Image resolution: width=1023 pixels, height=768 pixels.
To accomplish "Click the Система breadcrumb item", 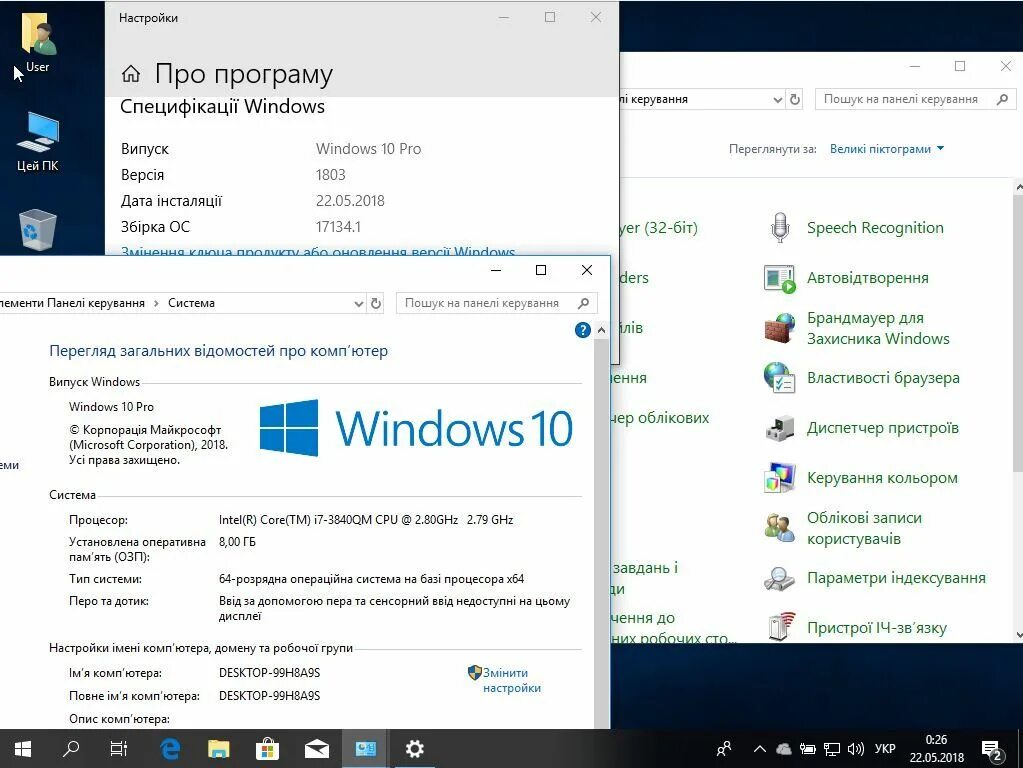I will [x=191, y=303].
